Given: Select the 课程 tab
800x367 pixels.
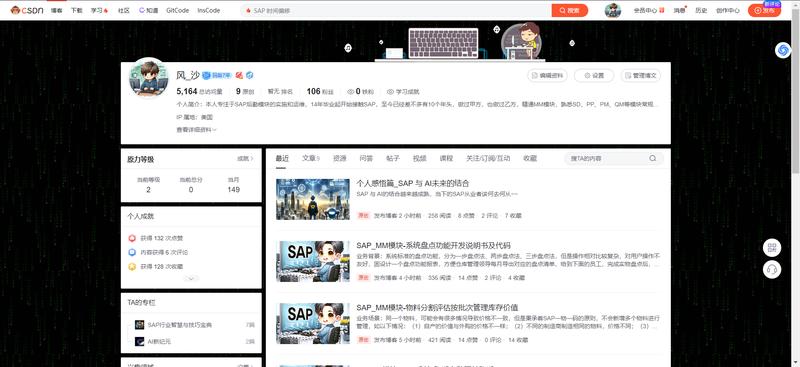Looking at the screenshot, I should tap(446, 158).
